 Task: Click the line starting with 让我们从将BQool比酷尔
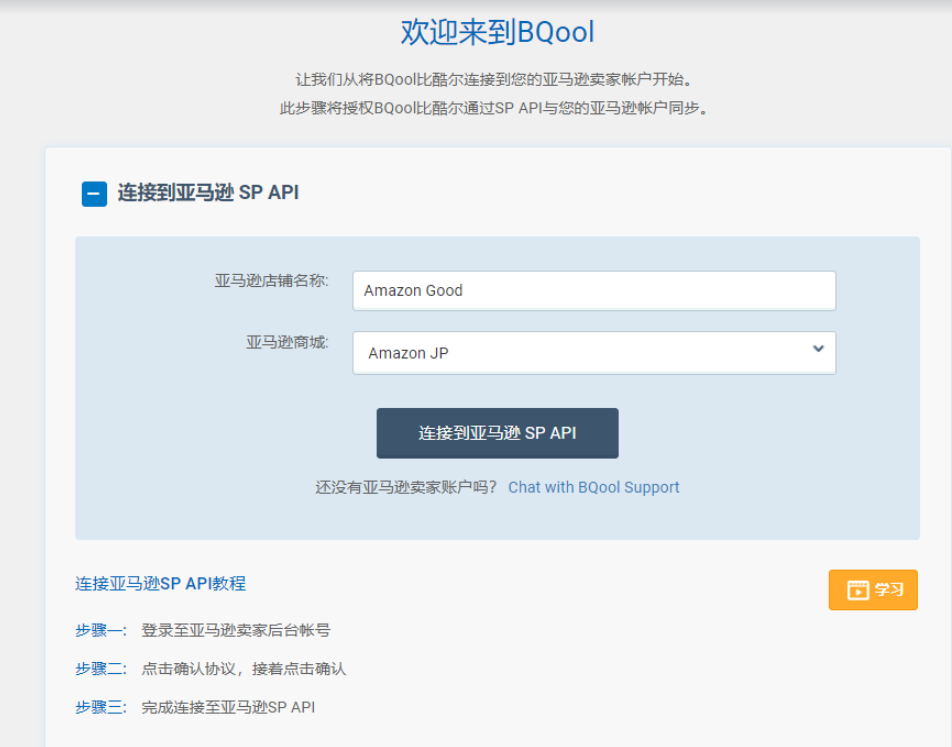[x=494, y=80]
